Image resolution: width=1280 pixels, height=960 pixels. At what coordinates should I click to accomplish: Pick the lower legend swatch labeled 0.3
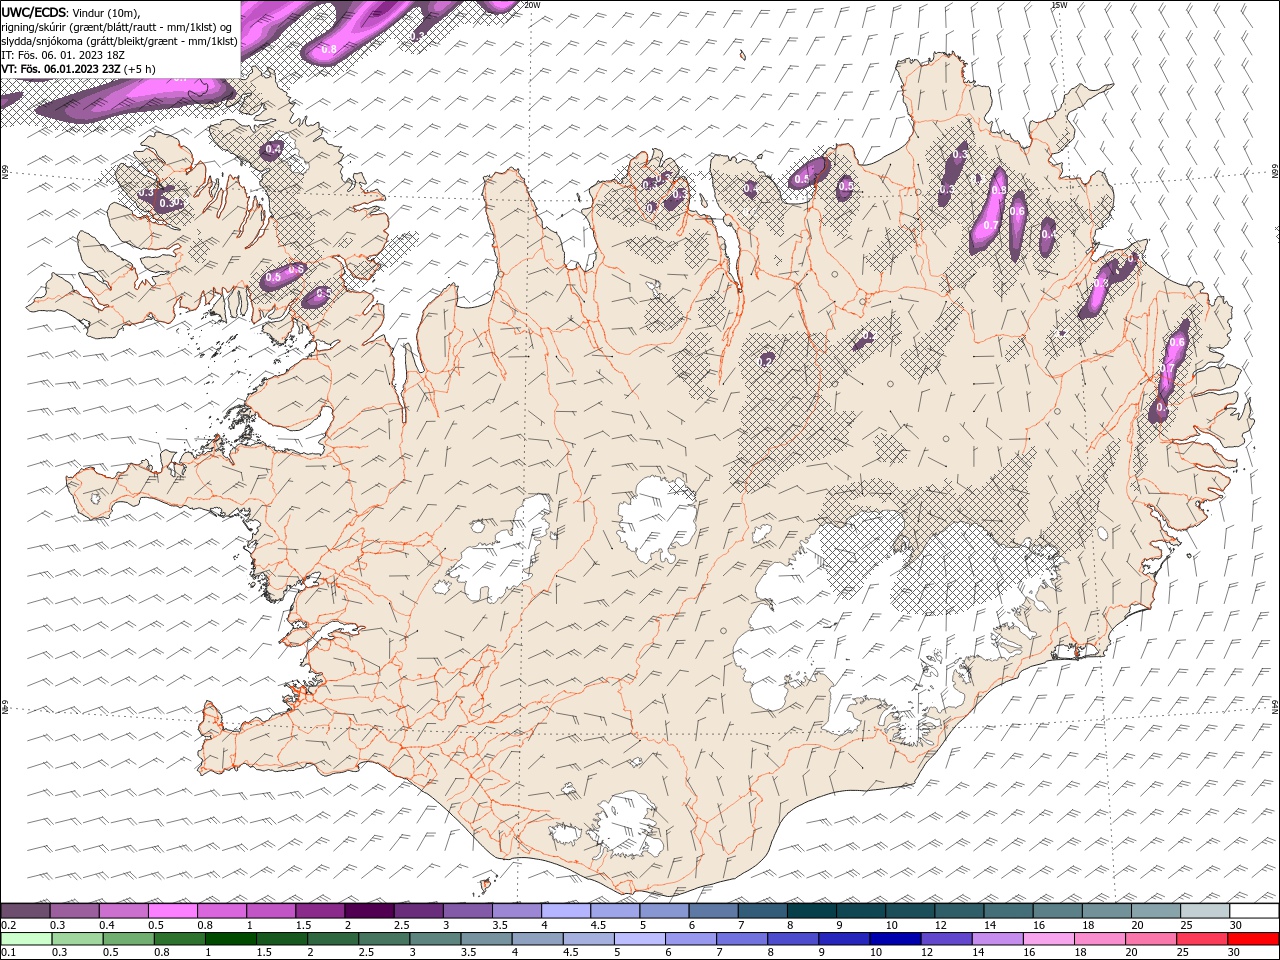coord(77,939)
